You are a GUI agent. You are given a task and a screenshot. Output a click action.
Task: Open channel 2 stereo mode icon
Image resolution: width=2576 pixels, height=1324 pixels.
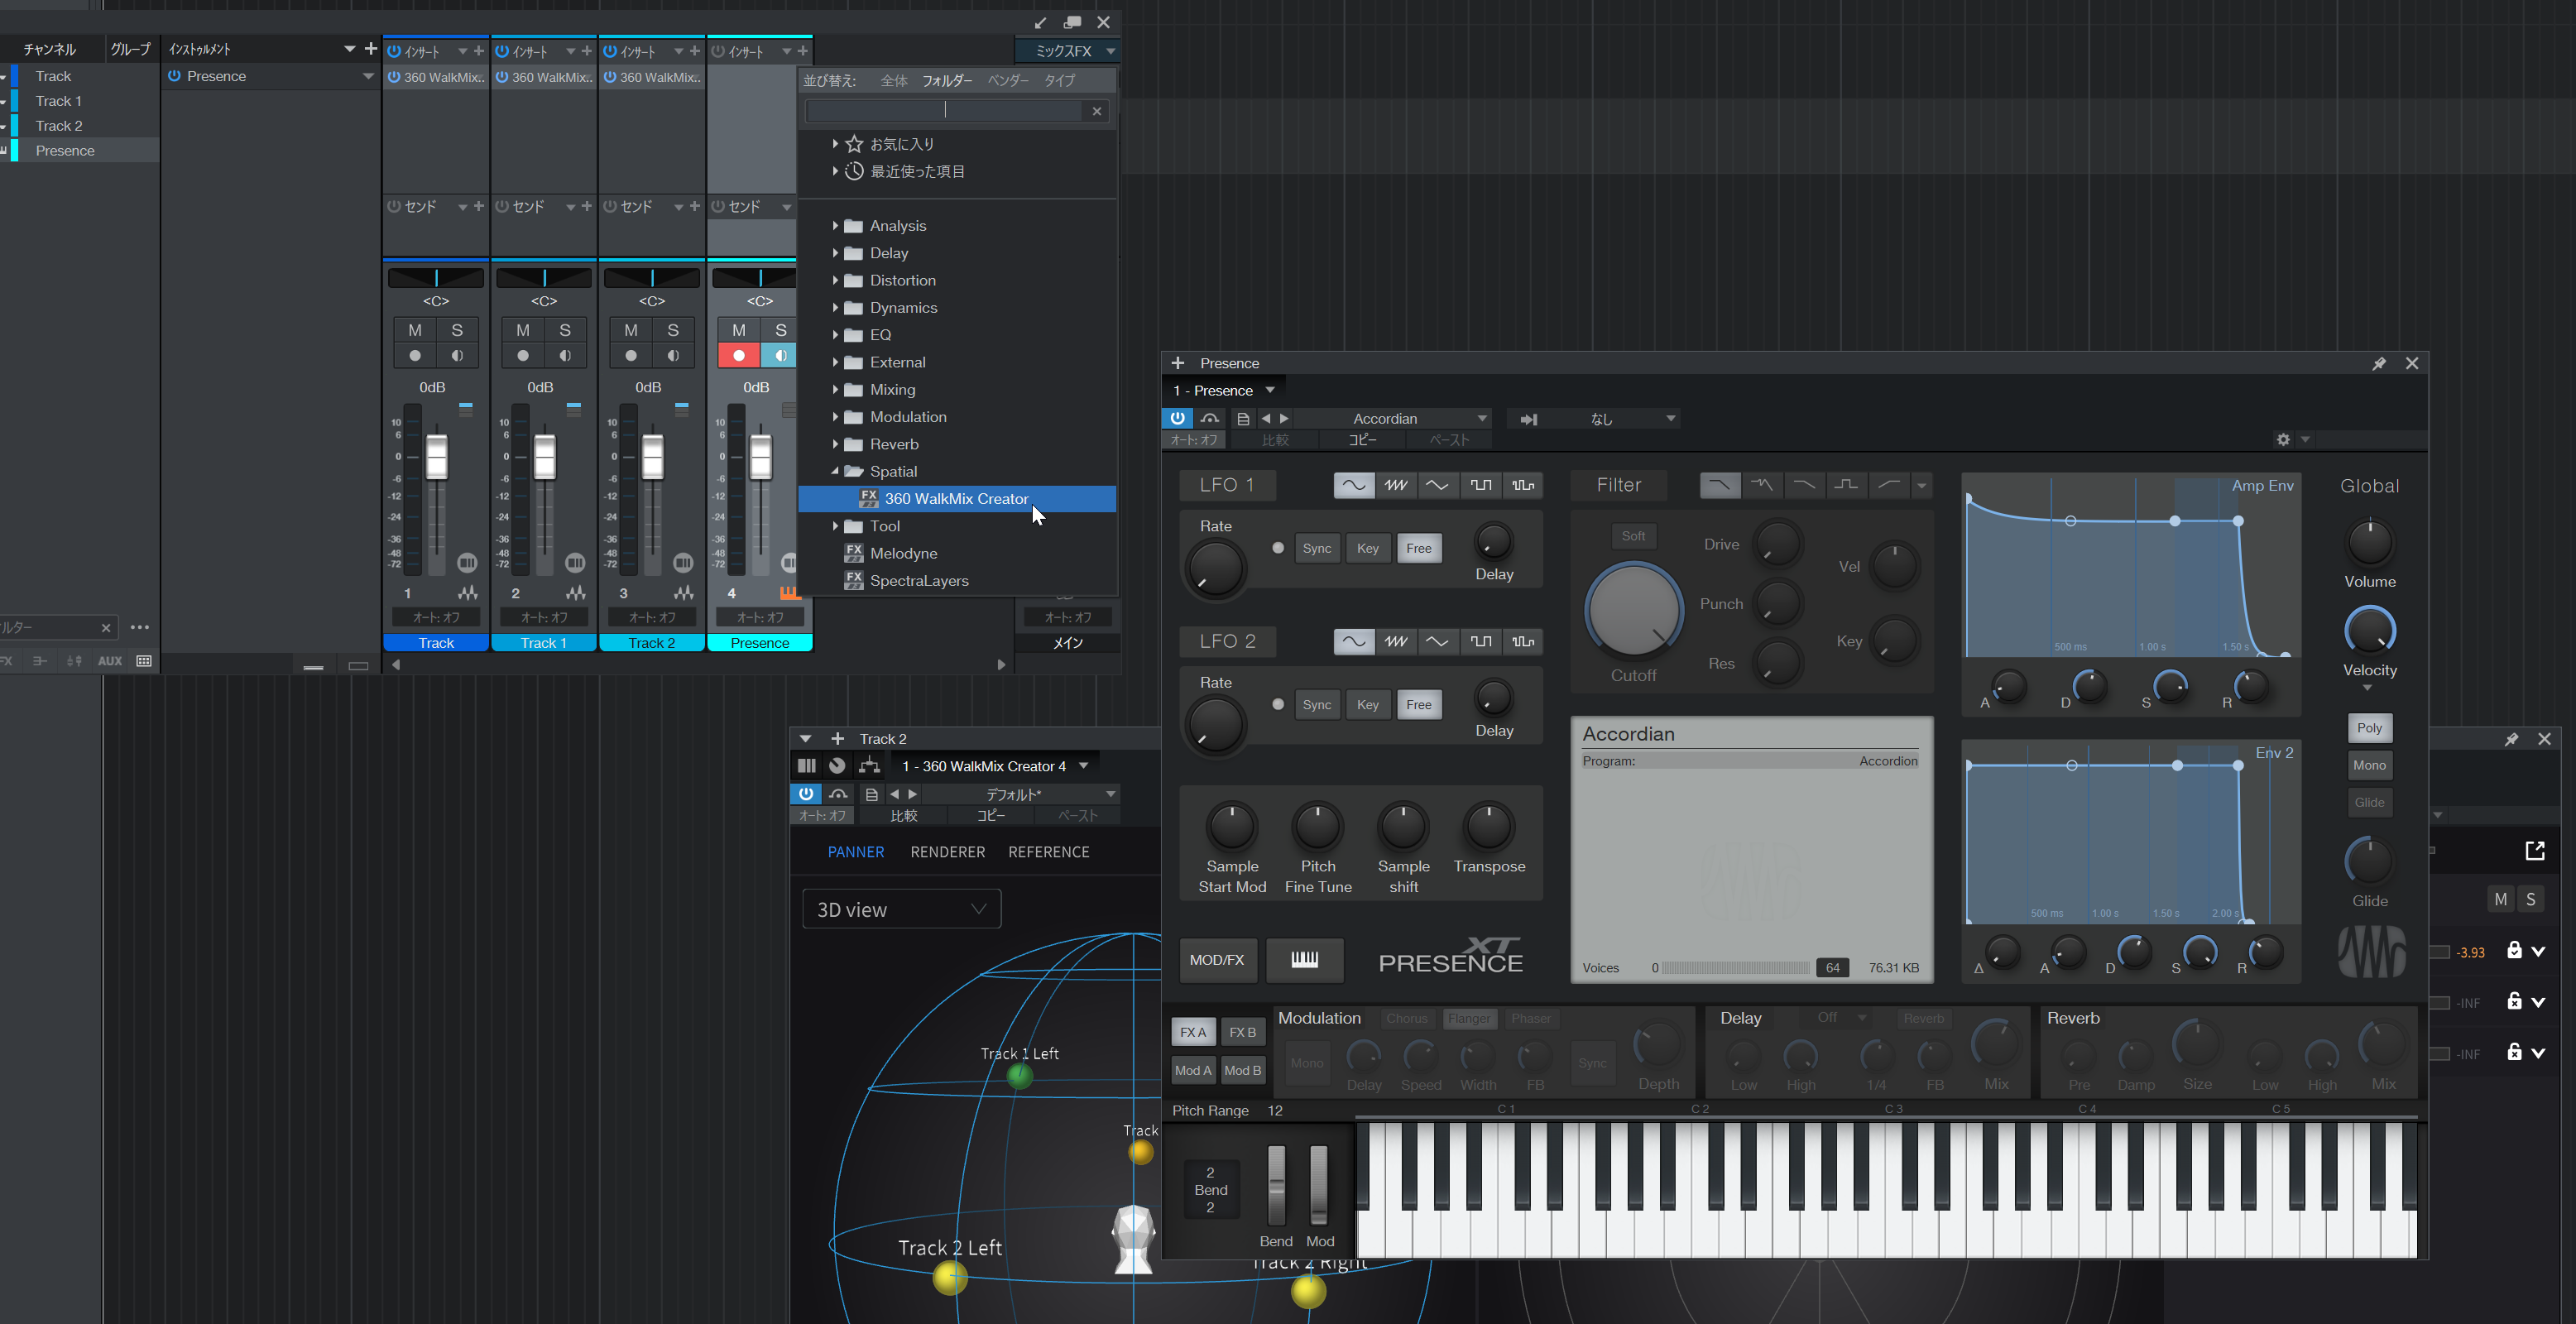click(575, 563)
